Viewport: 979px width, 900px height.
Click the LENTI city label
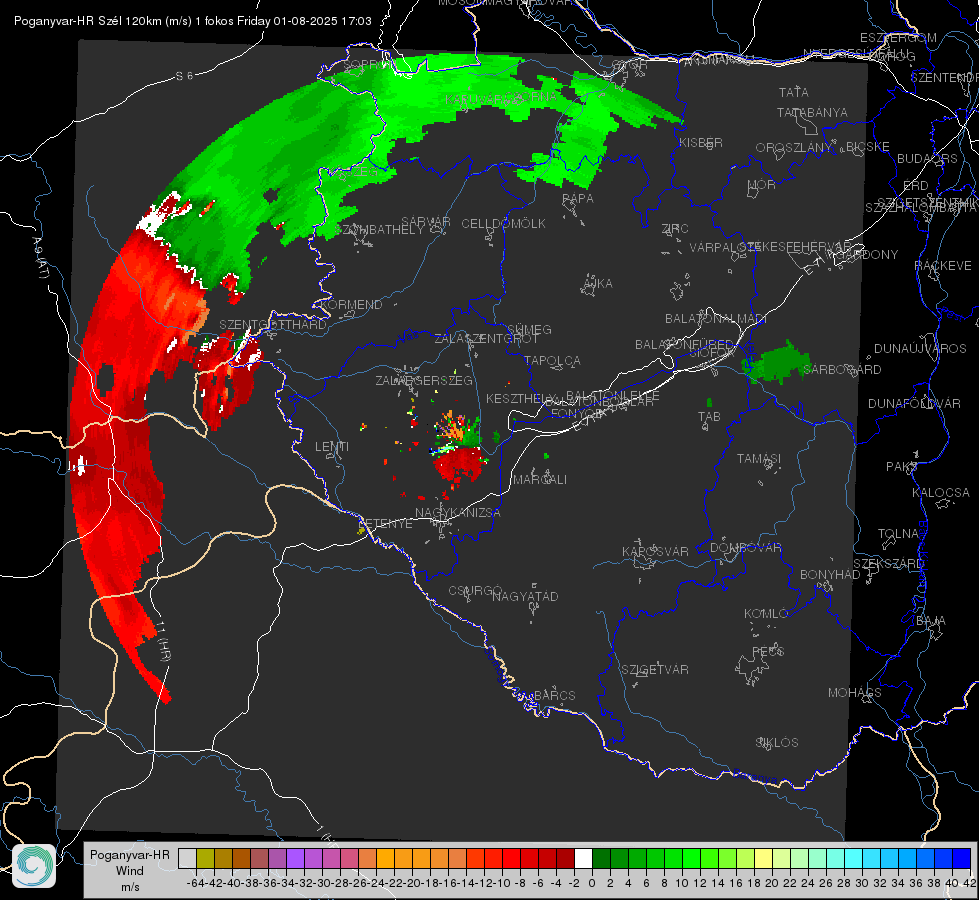point(332,447)
